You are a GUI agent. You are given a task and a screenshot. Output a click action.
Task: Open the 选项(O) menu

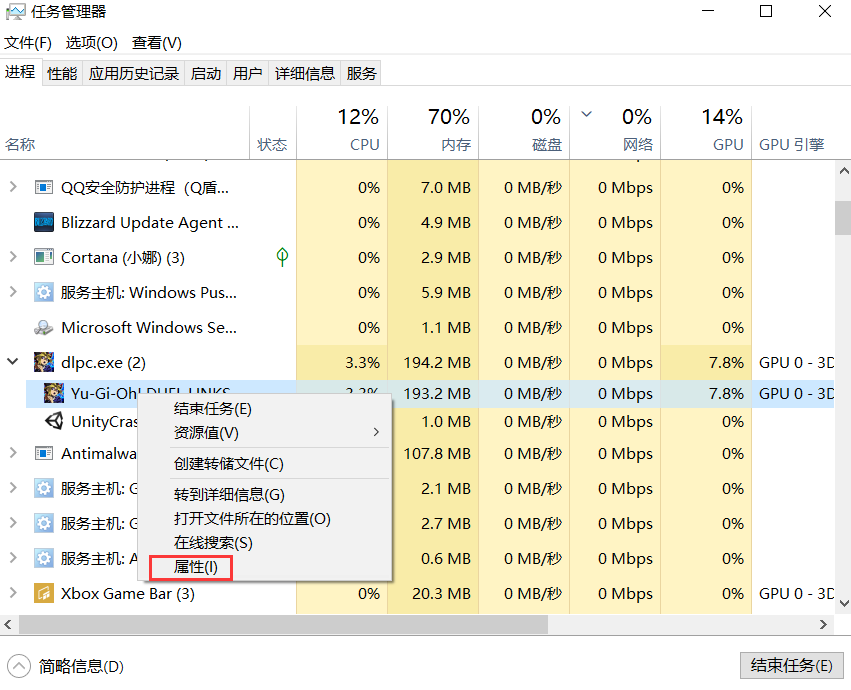point(92,43)
